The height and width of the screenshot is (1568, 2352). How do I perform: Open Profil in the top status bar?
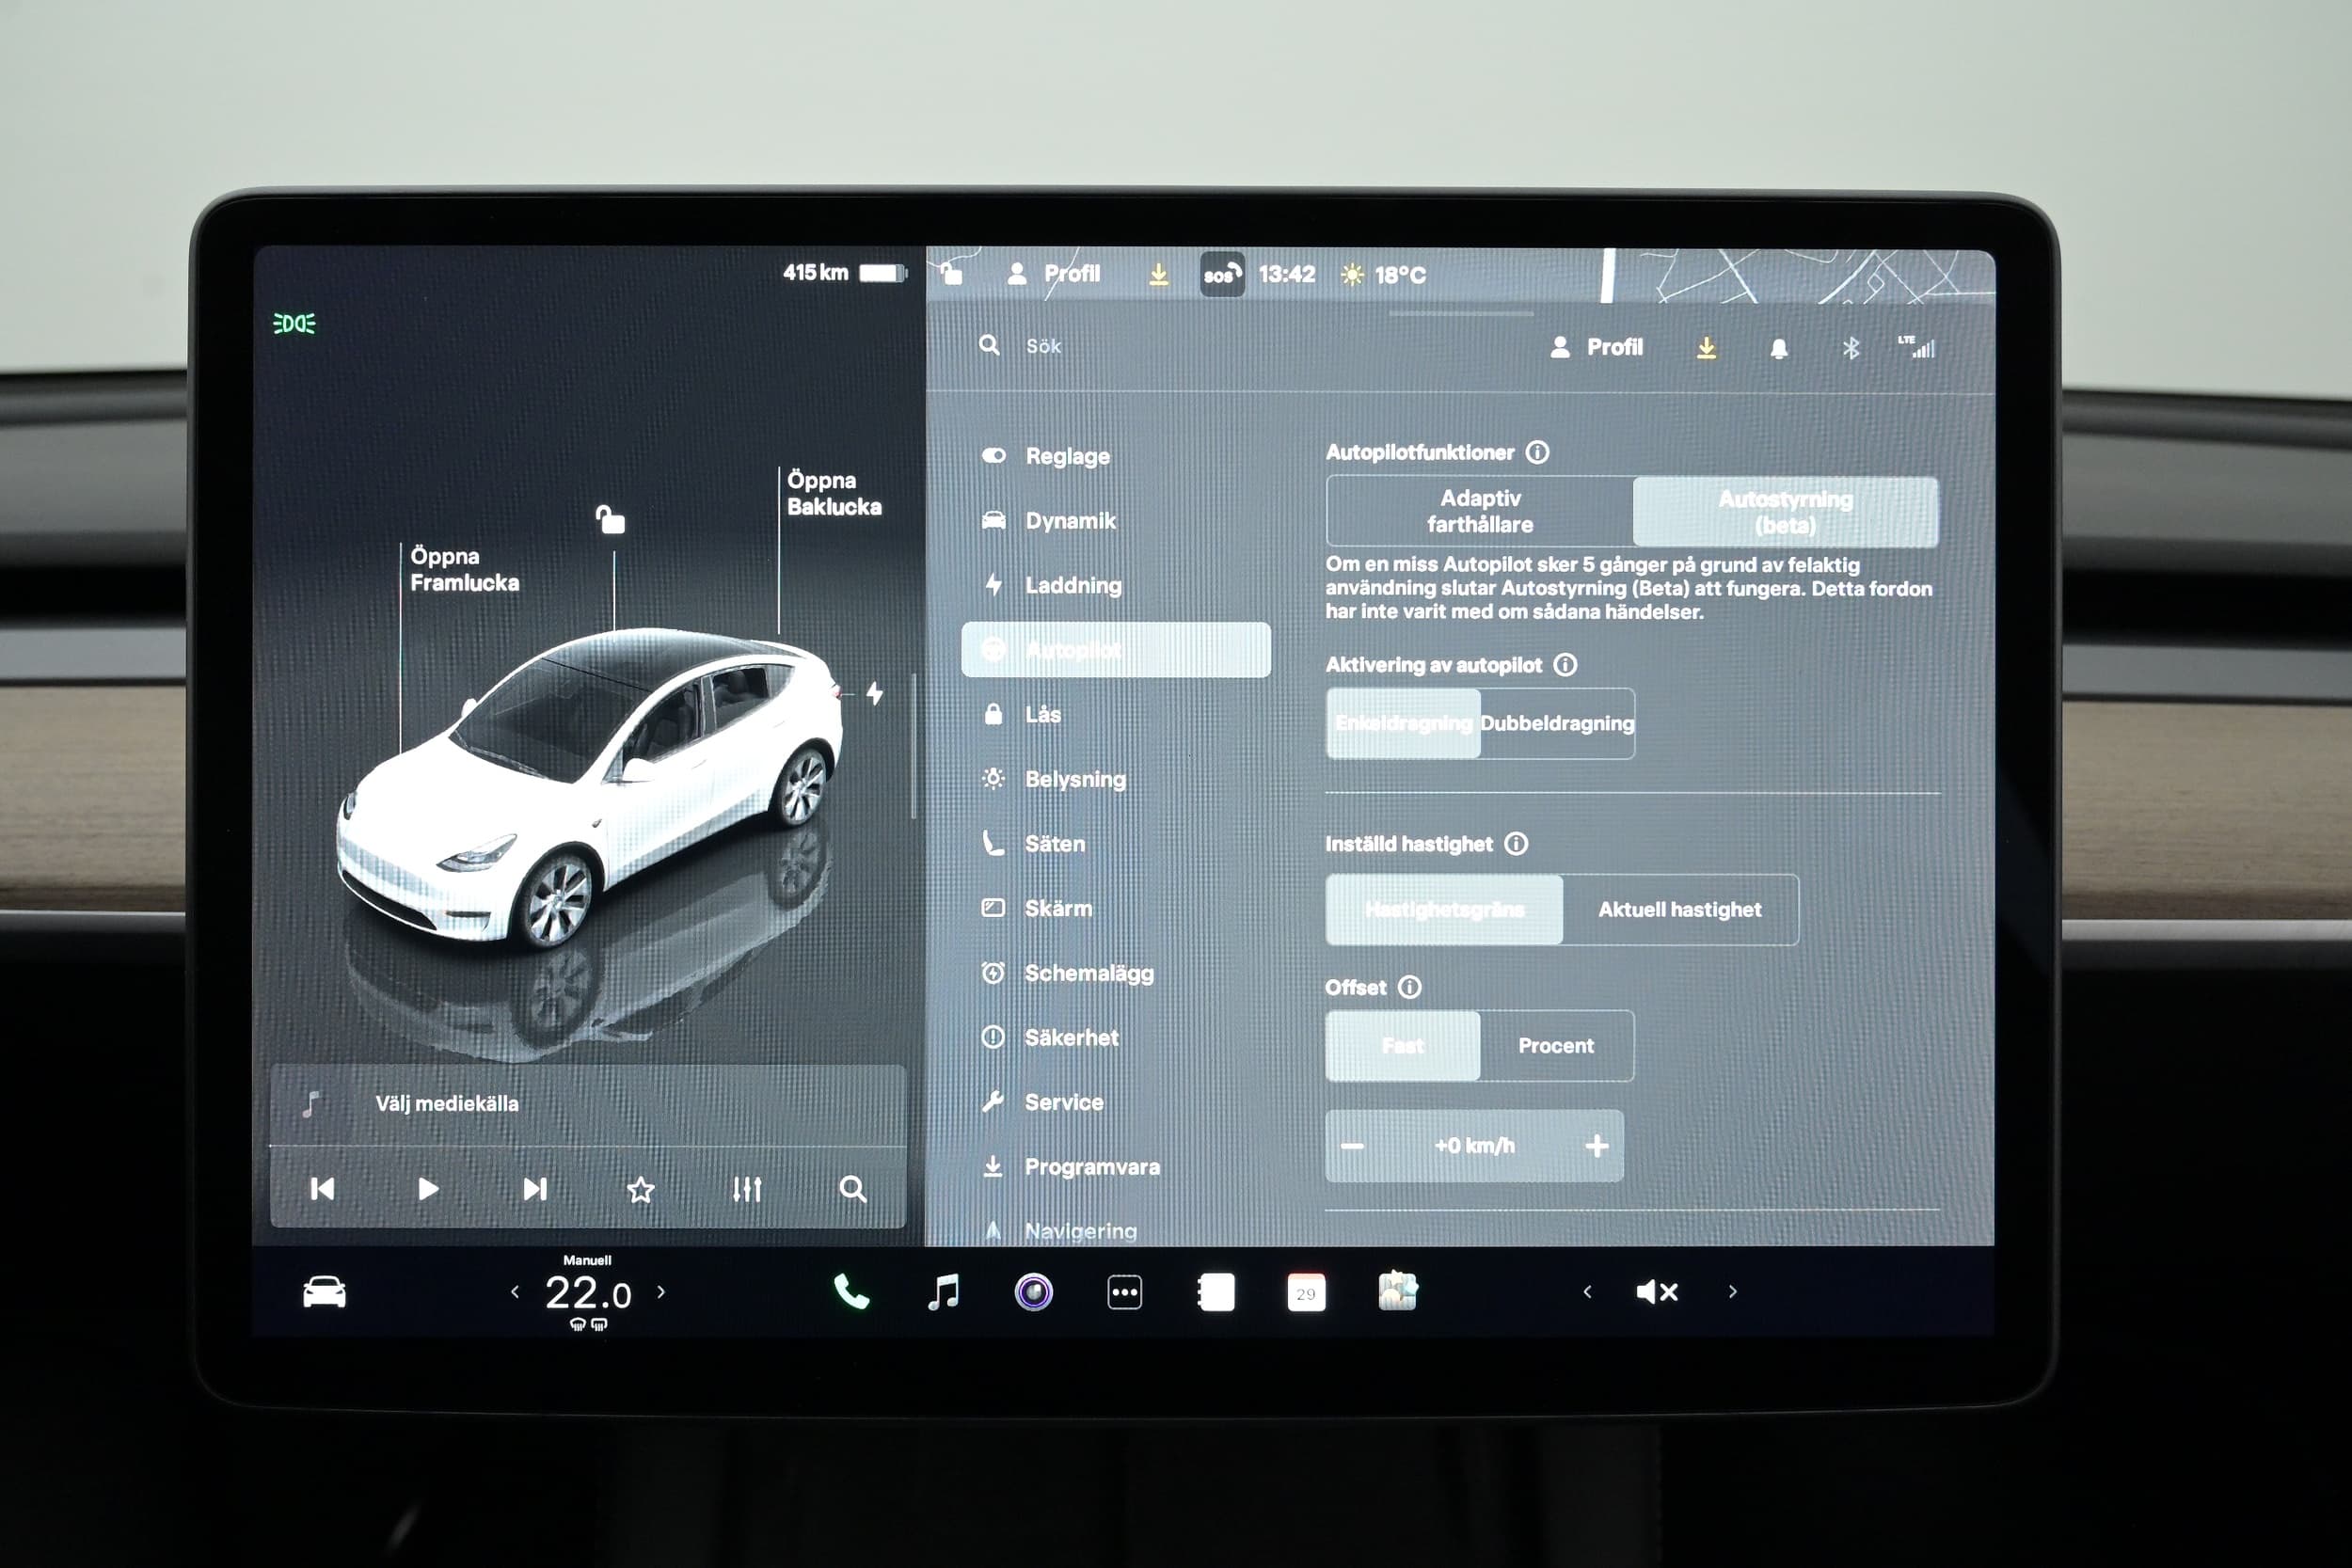point(1053,273)
